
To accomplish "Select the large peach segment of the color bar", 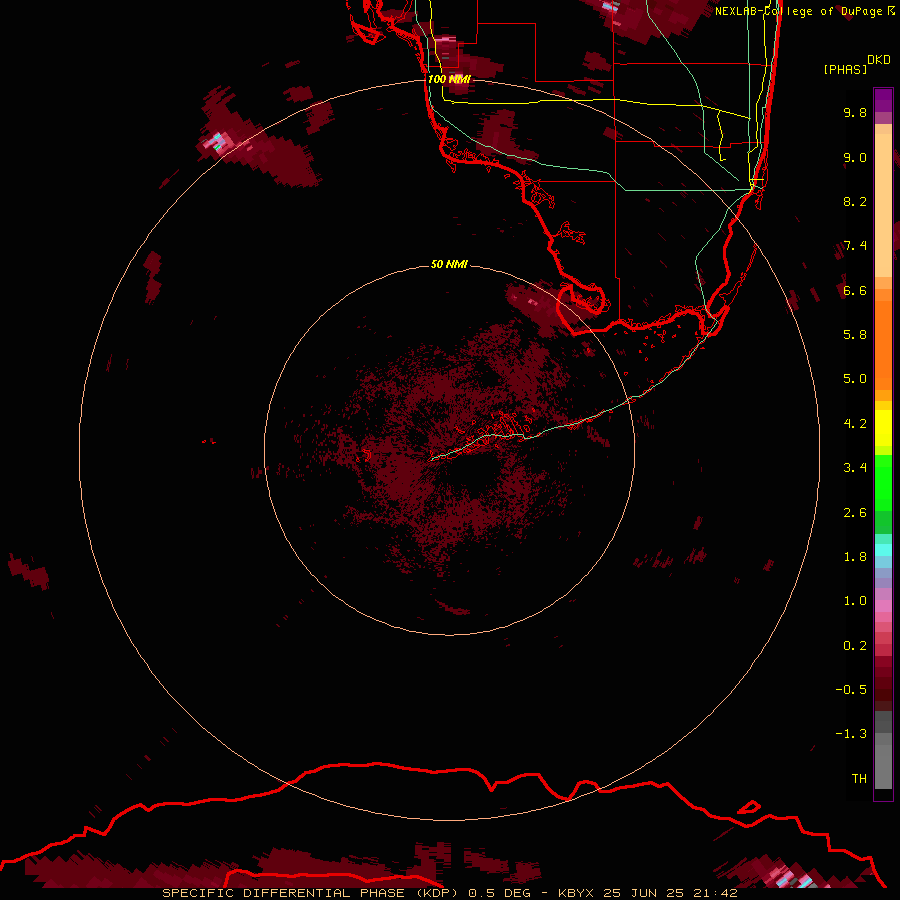I will (883, 205).
